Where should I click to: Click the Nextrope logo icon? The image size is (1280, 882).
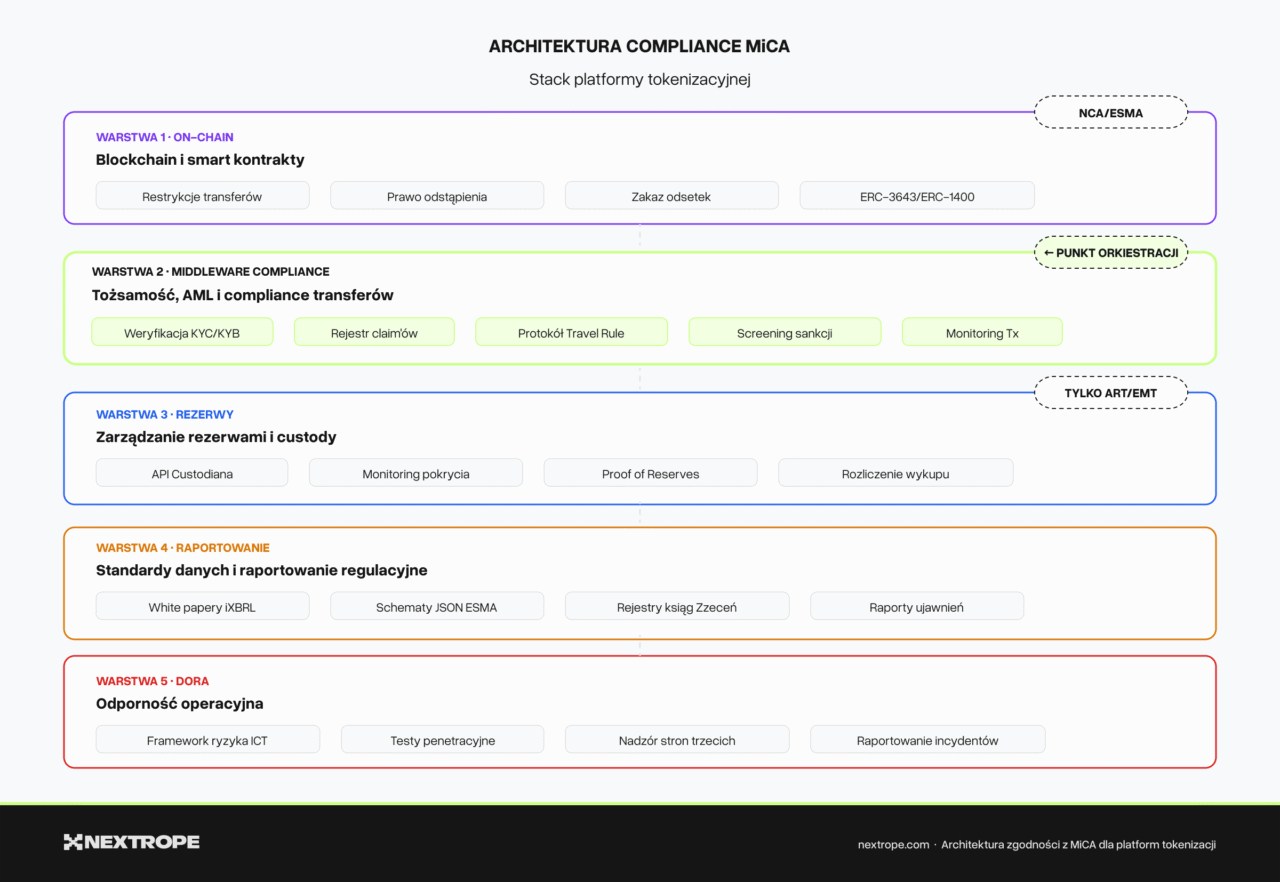tap(73, 842)
